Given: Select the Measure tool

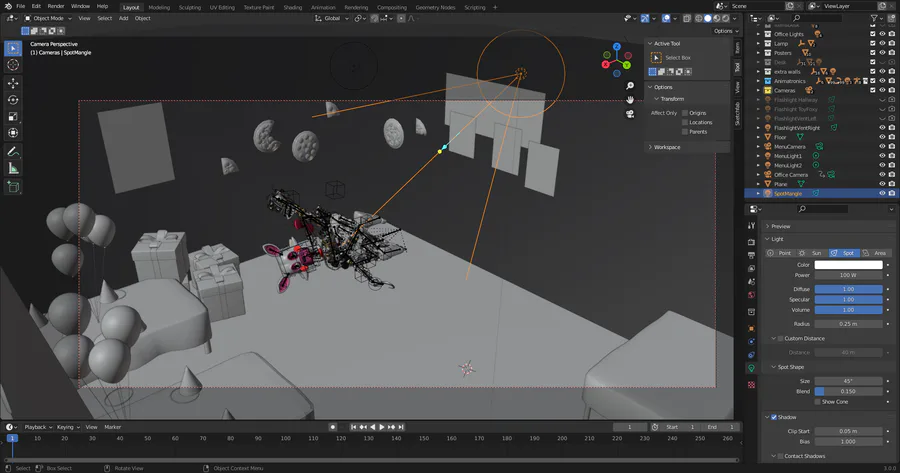Looking at the screenshot, I should pos(13,168).
